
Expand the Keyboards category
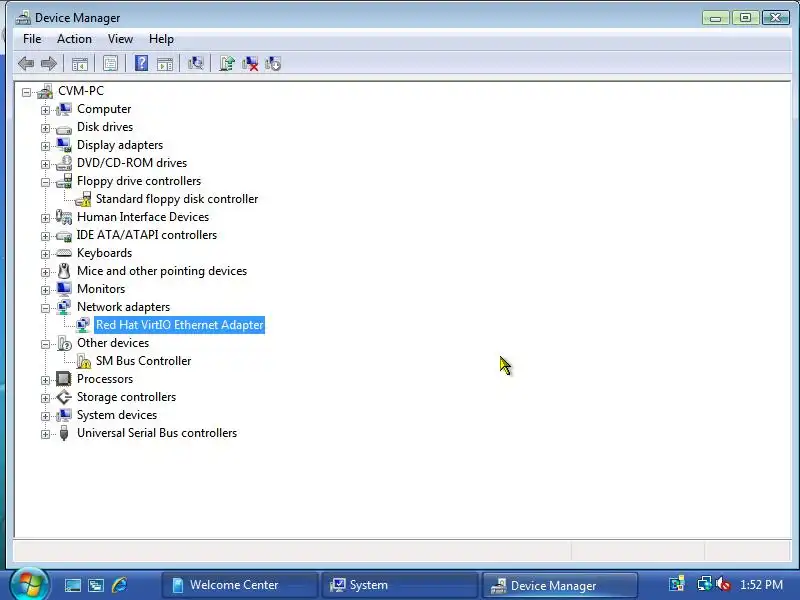[x=45, y=254]
